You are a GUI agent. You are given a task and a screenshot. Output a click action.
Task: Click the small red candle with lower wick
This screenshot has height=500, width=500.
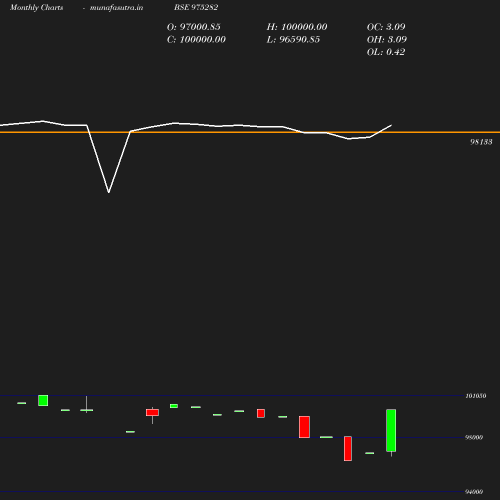coord(152,413)
